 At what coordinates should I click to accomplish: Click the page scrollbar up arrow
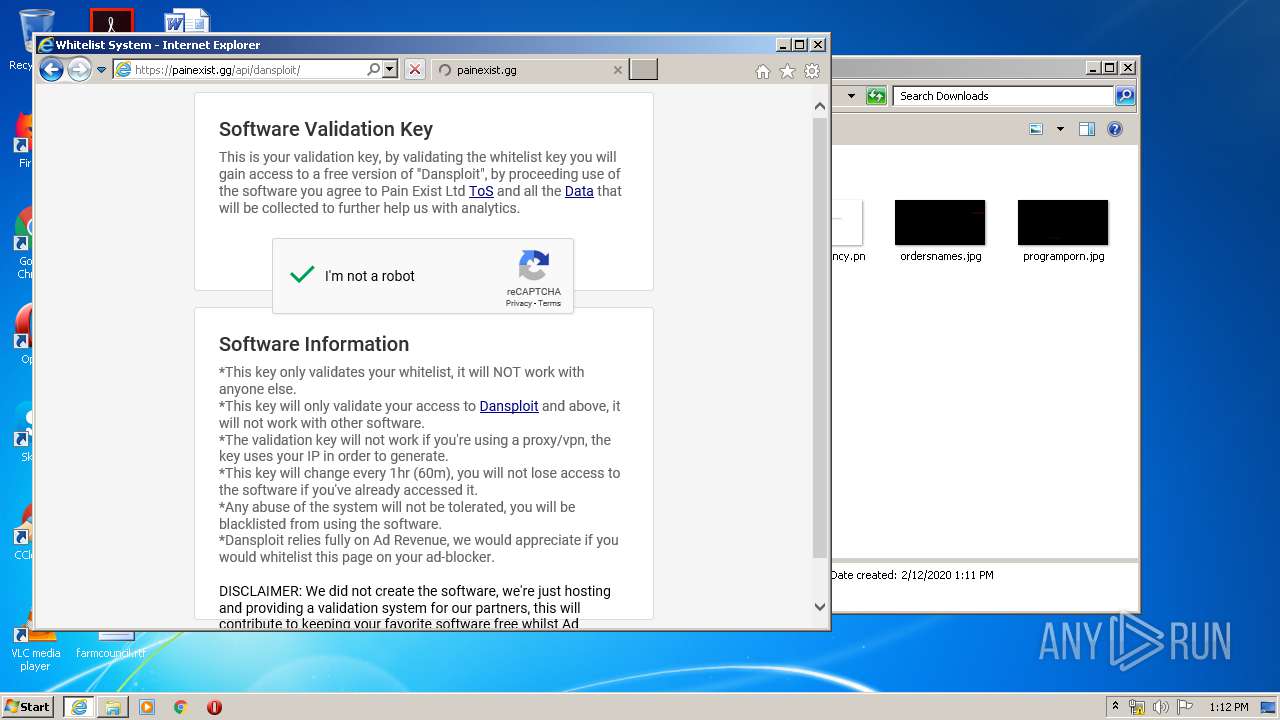click(x=820, y=106)
